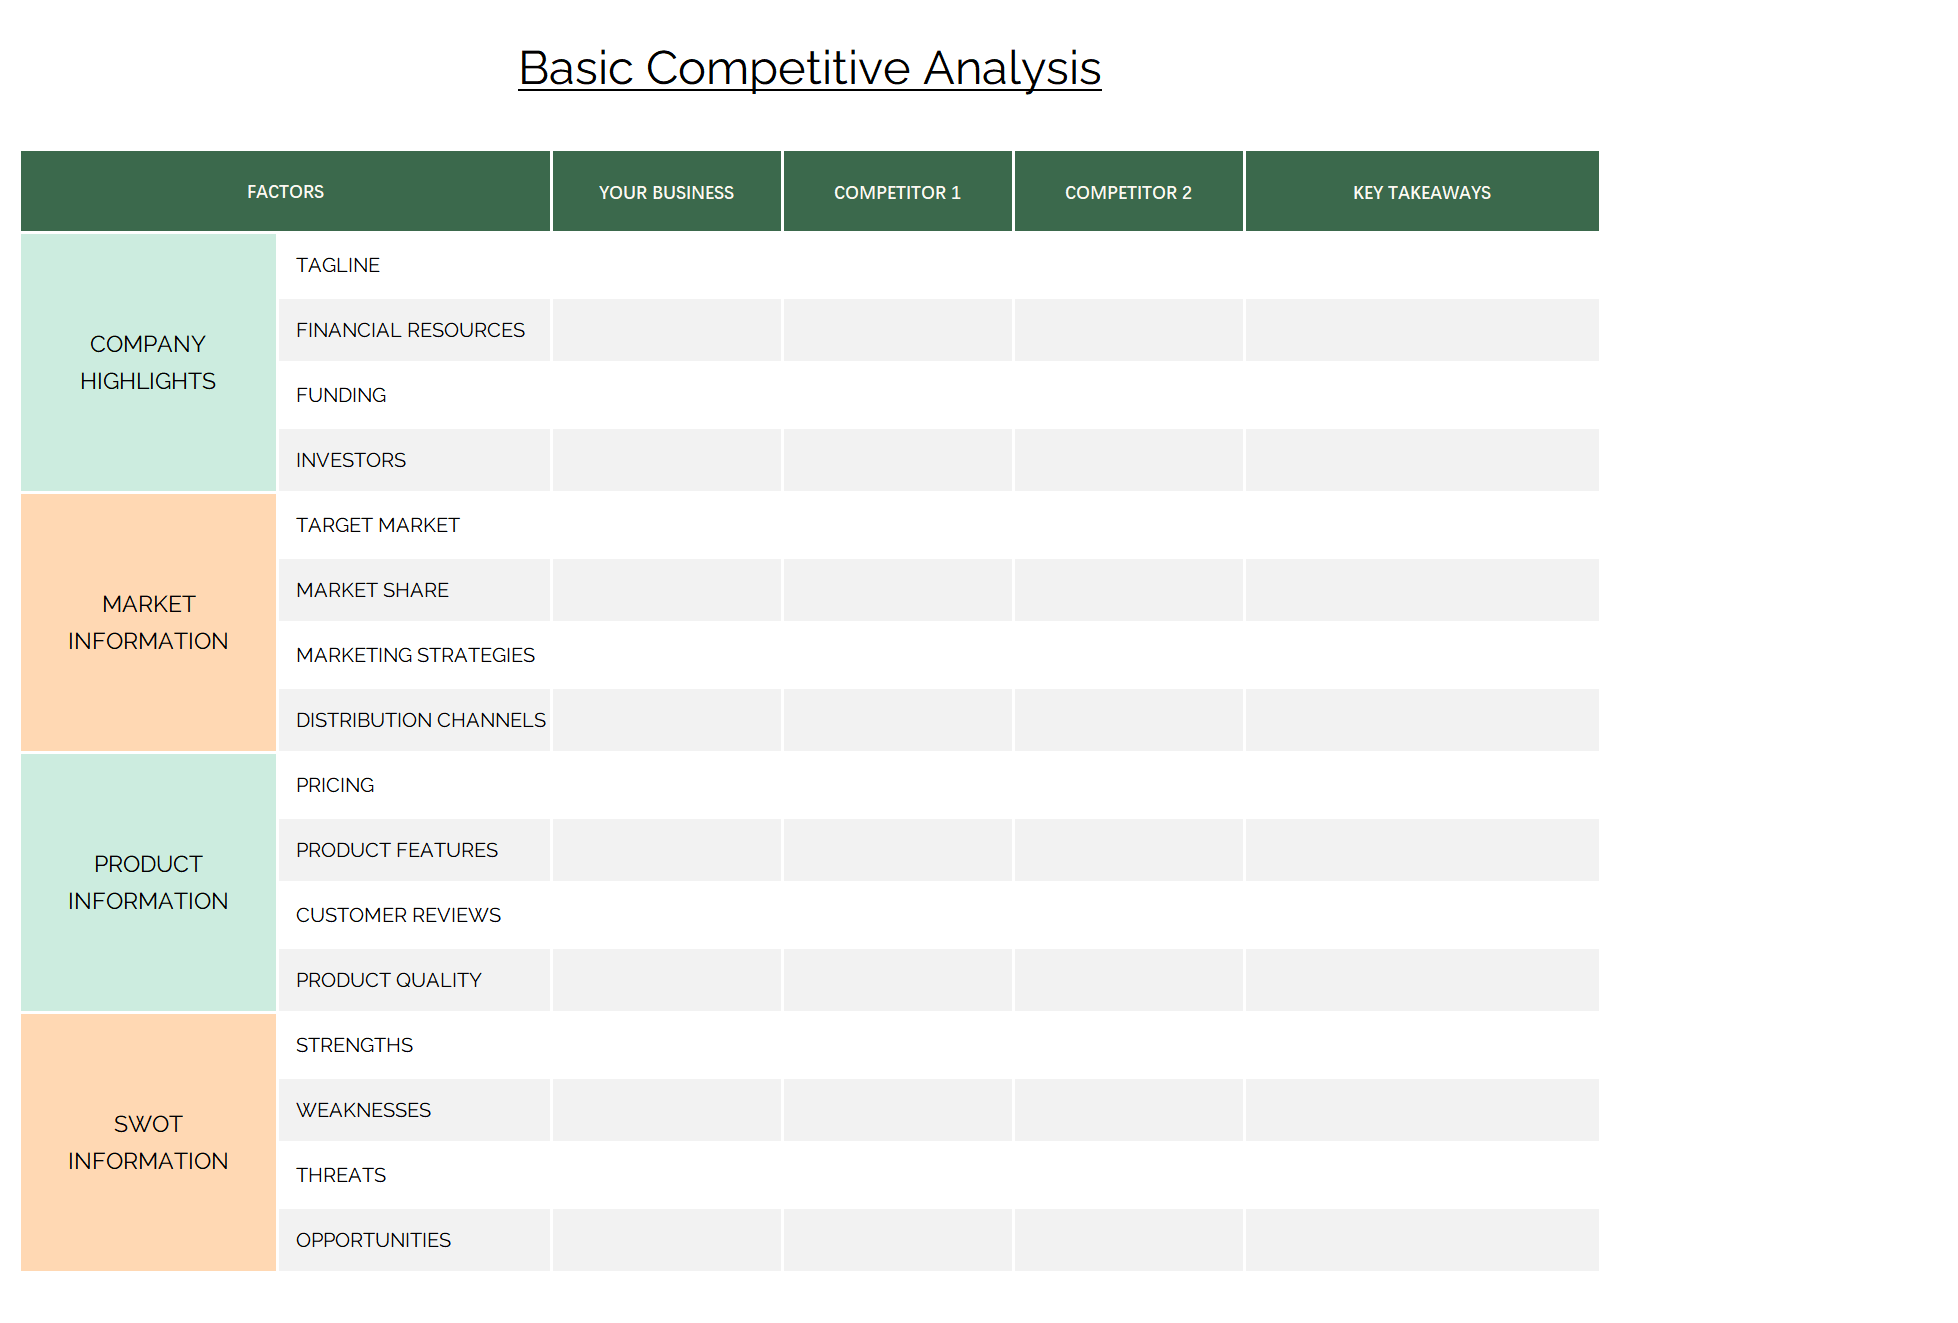Select the STRENGTHS row label

click(x=354, y=1045)
